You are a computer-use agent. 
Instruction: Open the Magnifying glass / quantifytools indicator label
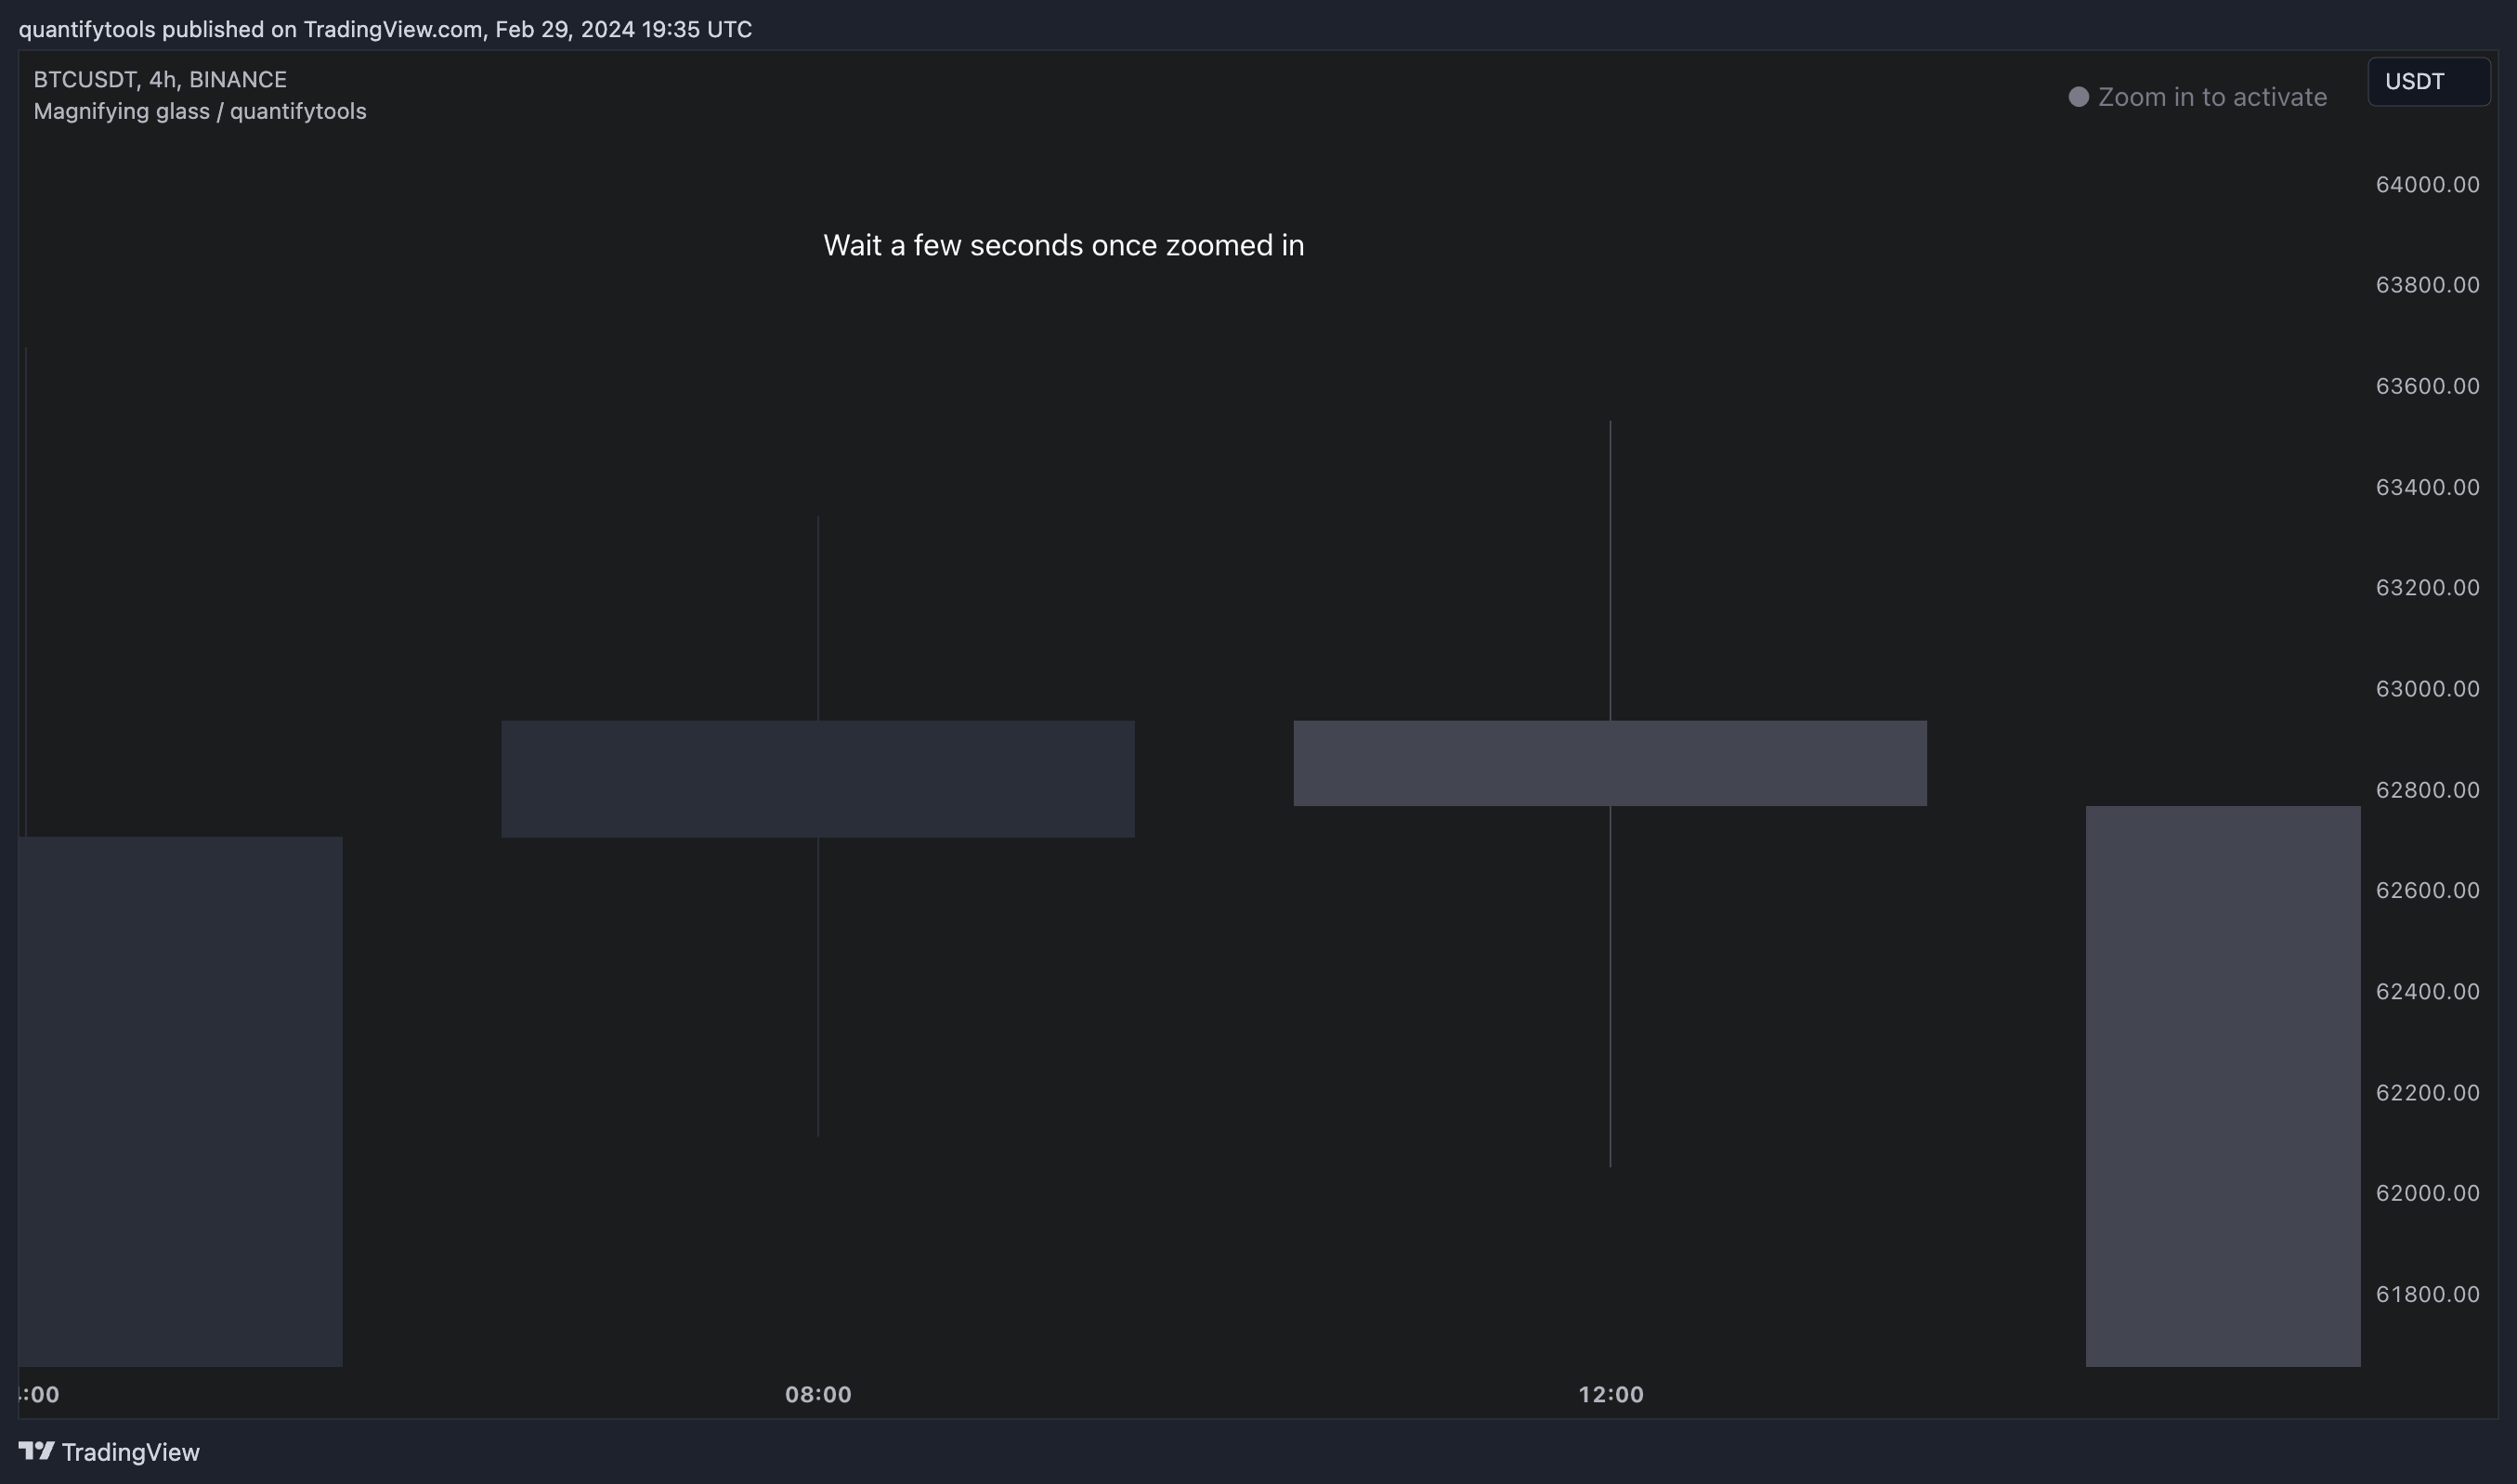(200, 111)
